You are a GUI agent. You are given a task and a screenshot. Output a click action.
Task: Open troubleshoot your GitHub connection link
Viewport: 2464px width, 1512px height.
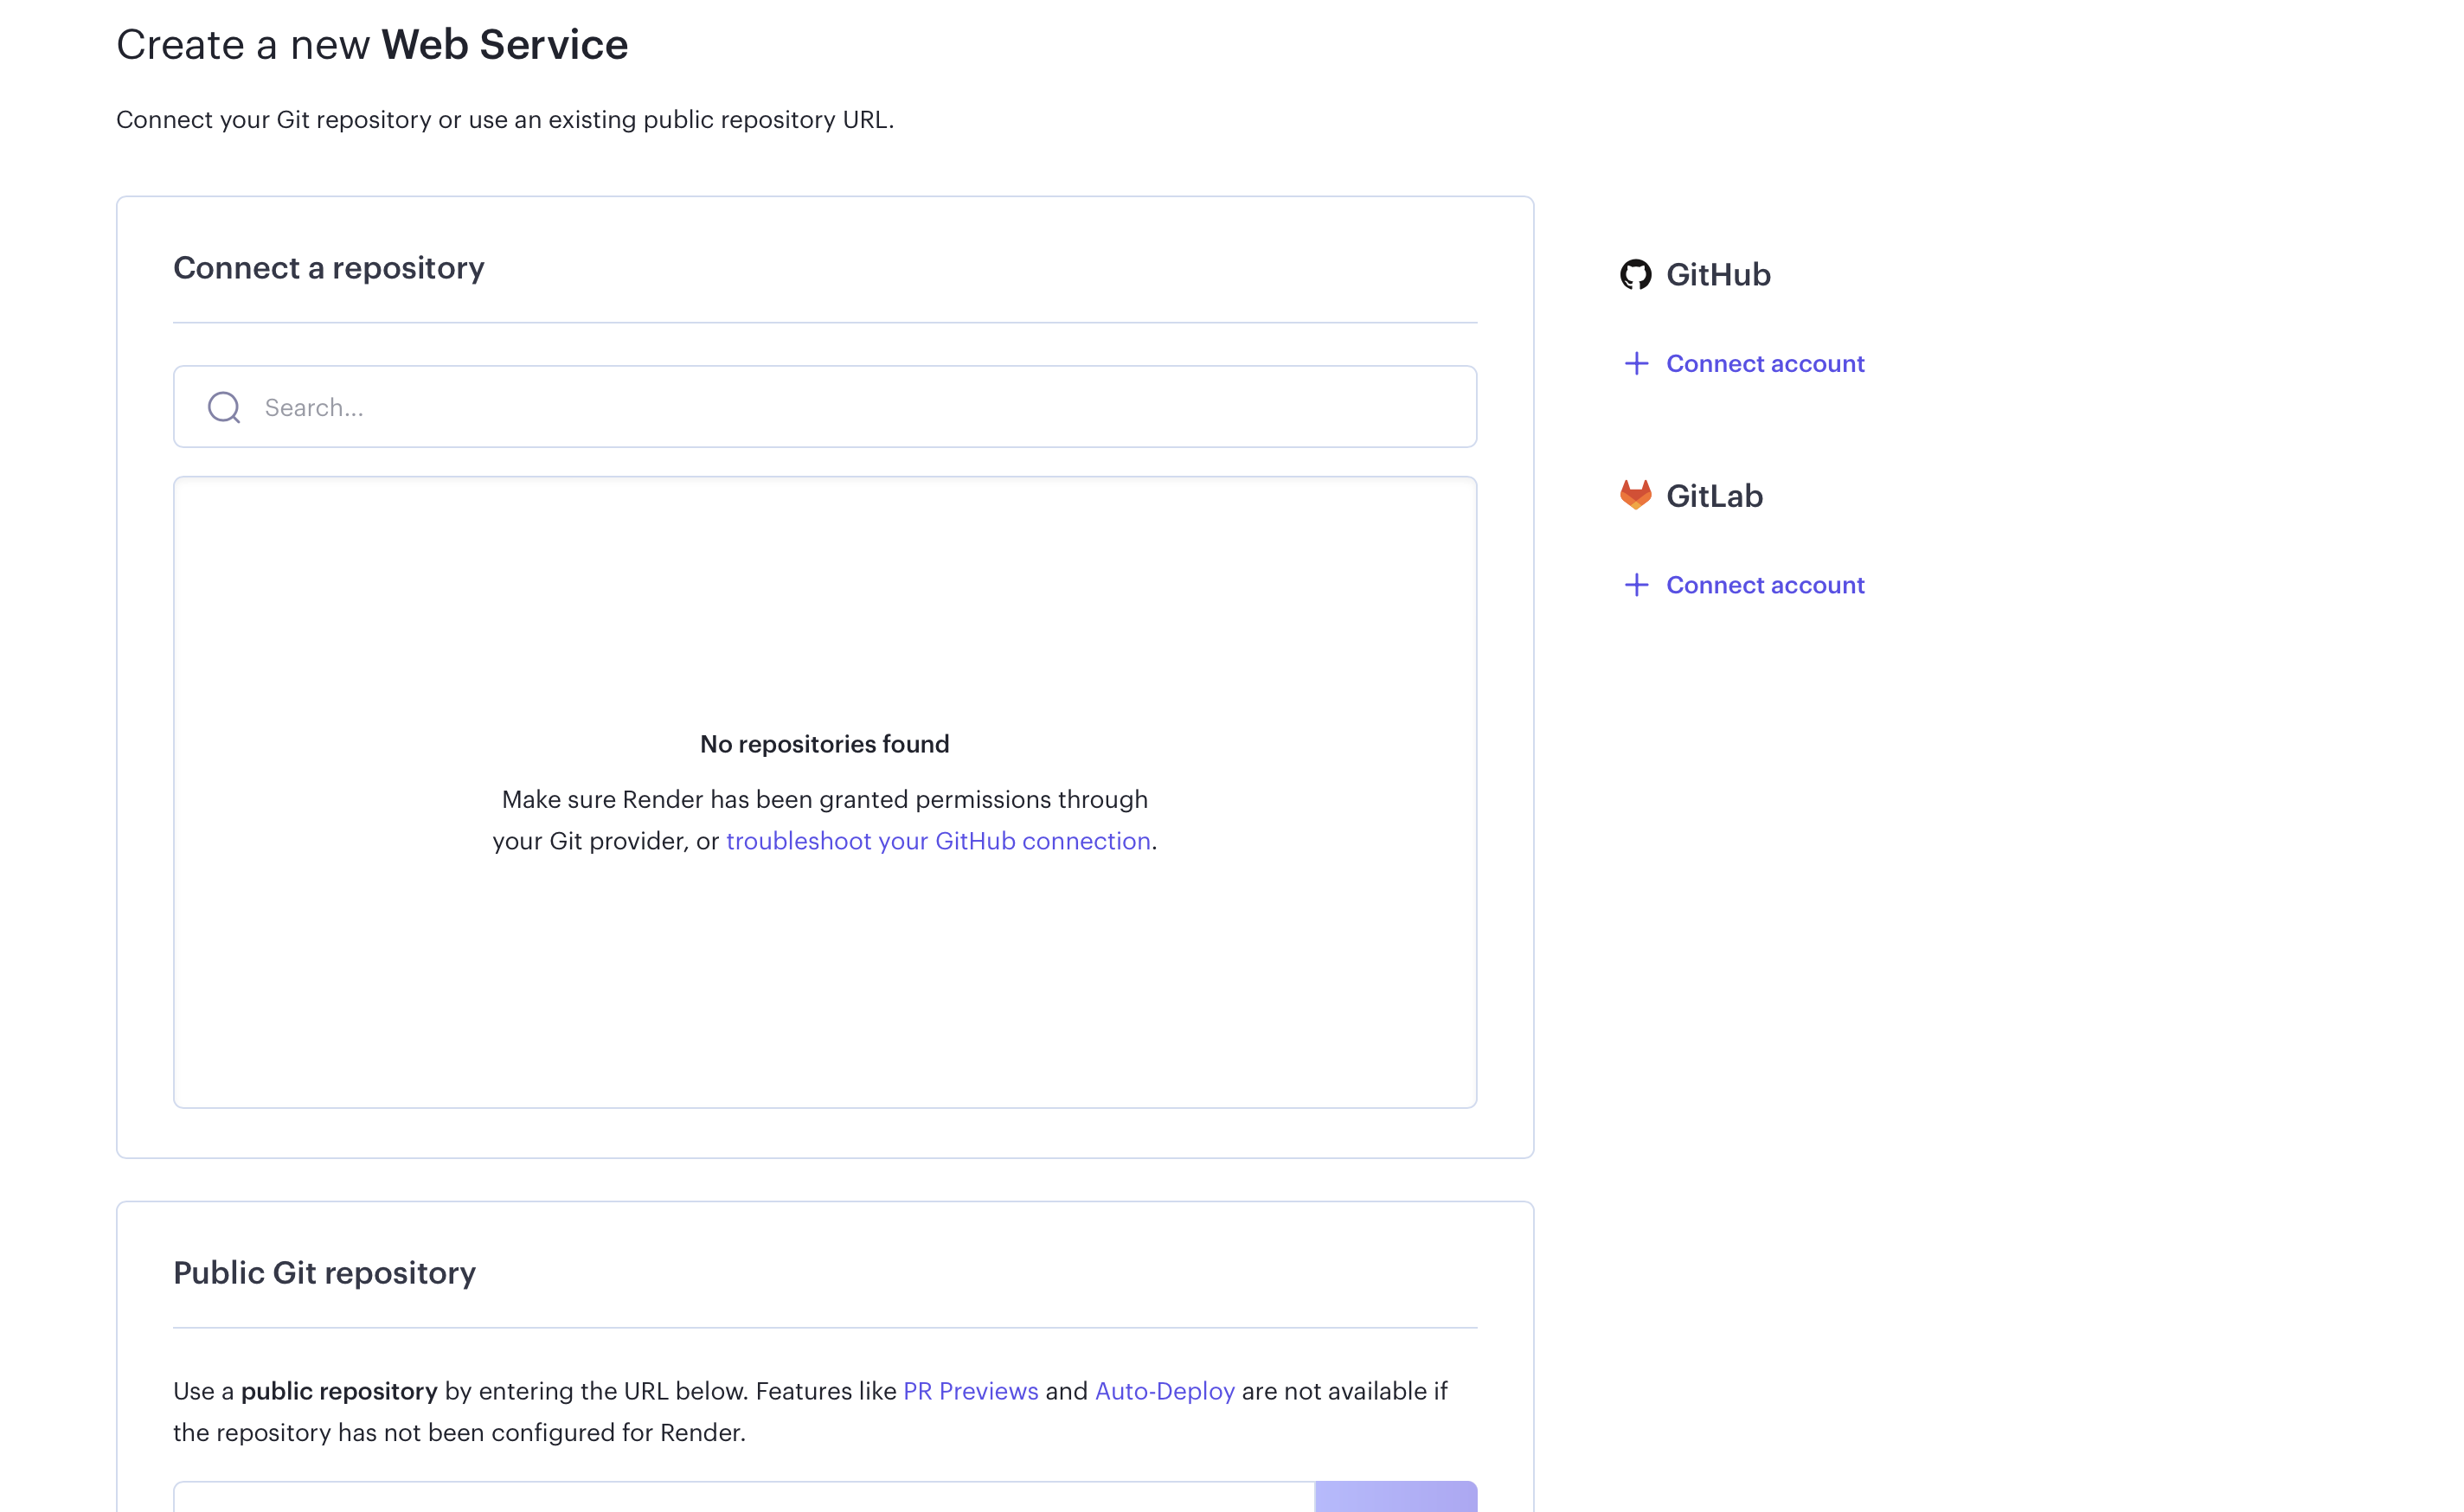938,841
